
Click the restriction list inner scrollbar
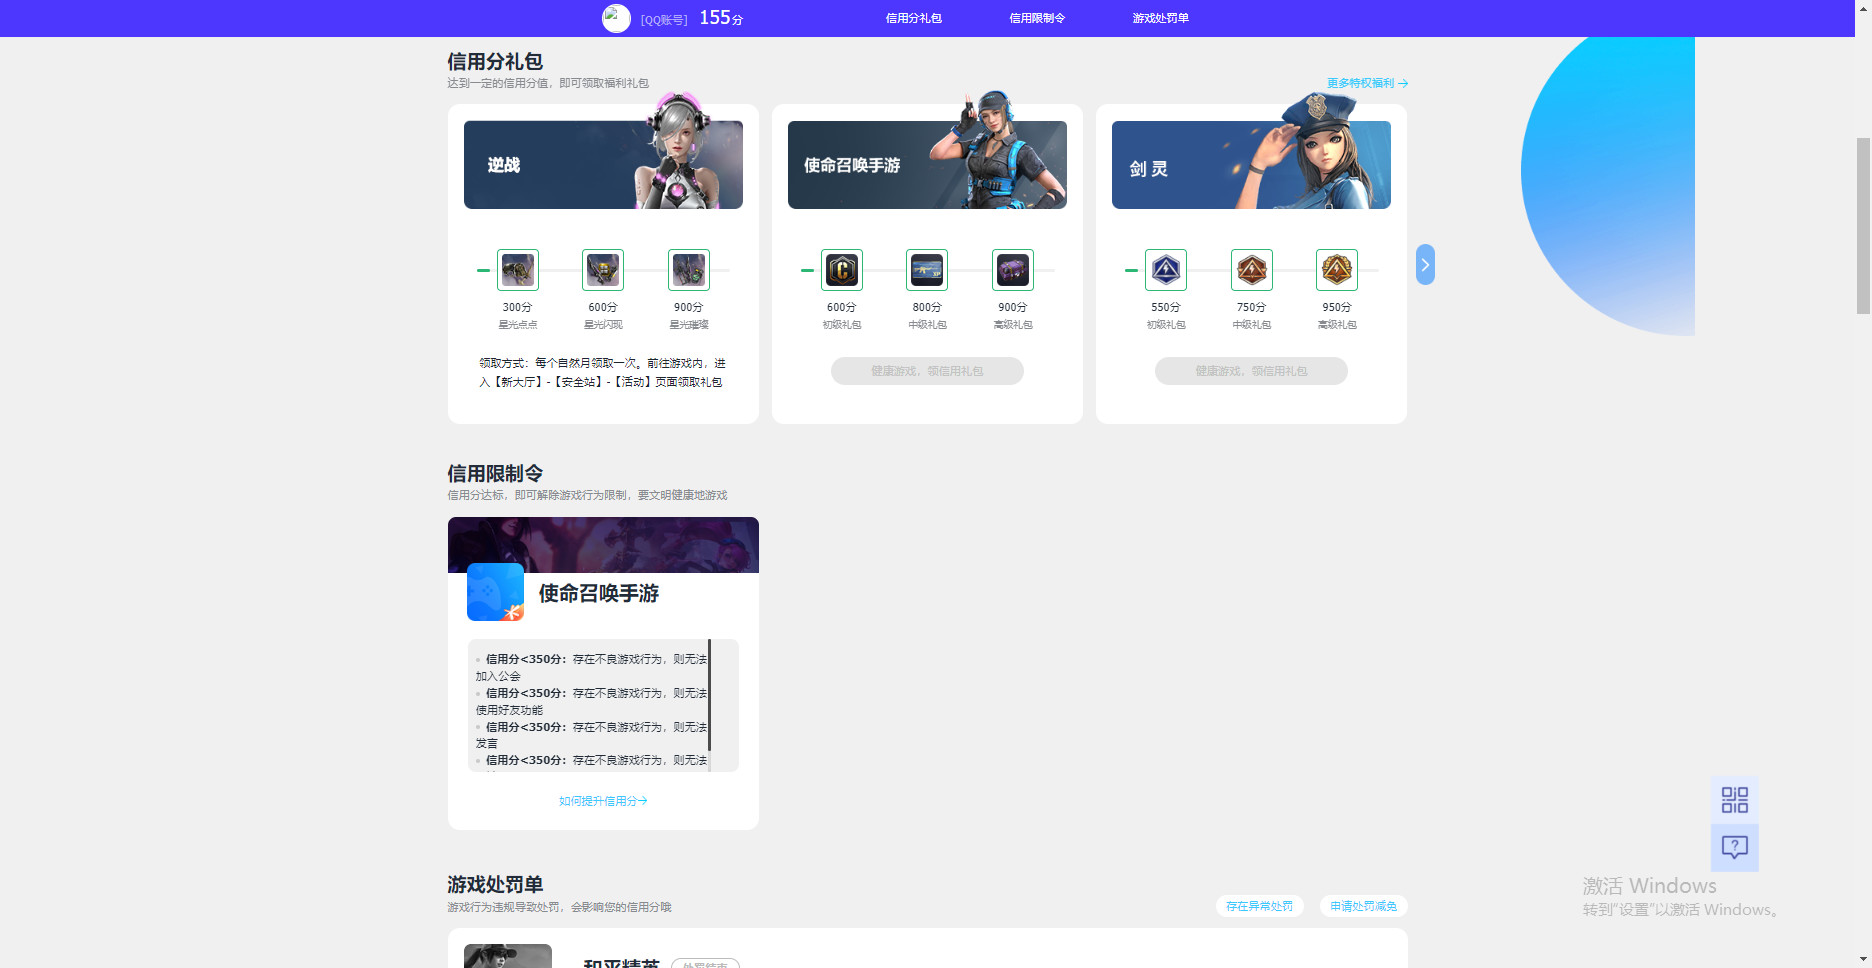pos(710,695)
